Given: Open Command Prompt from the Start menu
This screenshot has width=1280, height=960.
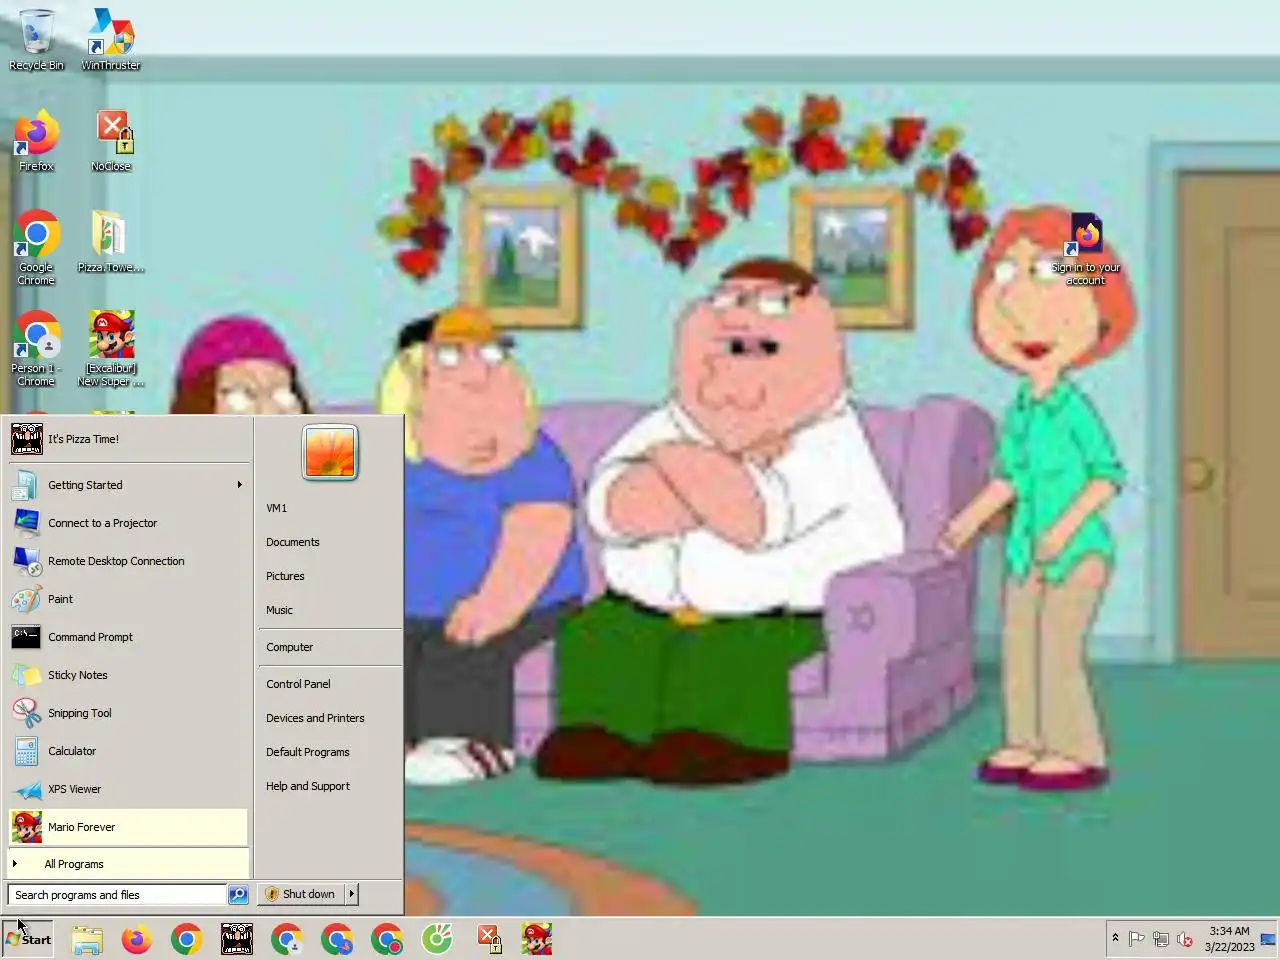Looking at the screenshot, I should 129,637.
